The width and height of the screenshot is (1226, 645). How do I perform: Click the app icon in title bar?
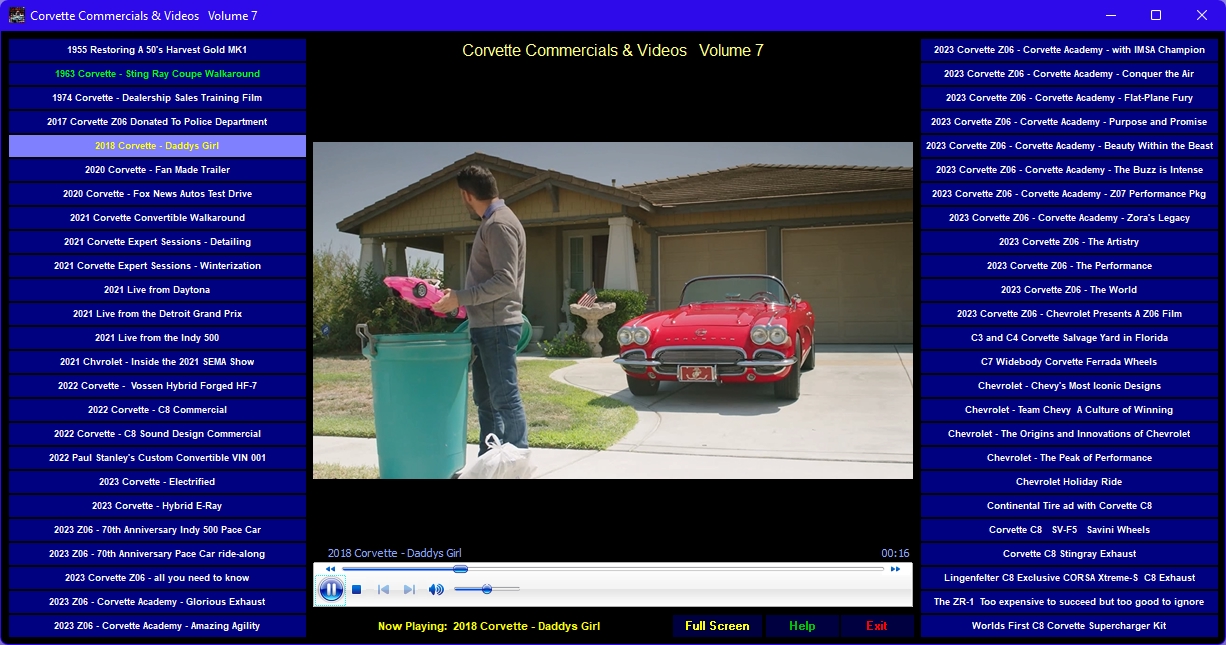click(x=17, y=15)
